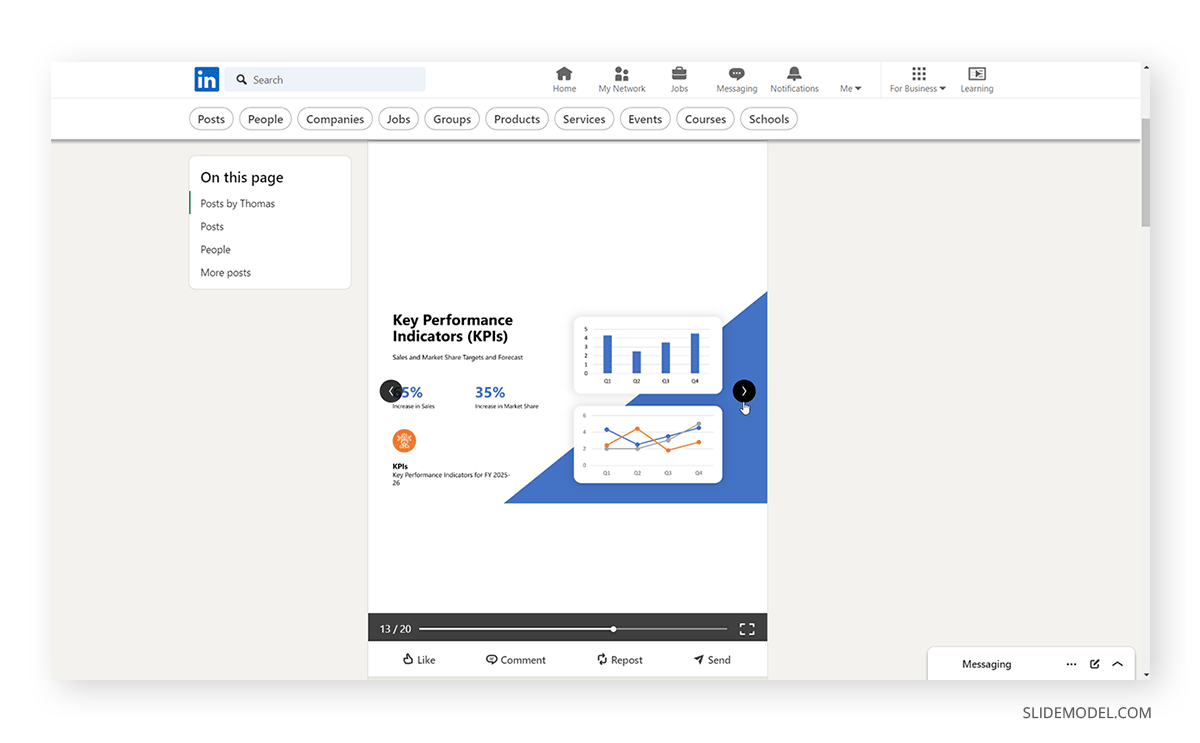
Task: Expand For Business apps menu
Action: (918, 80)
